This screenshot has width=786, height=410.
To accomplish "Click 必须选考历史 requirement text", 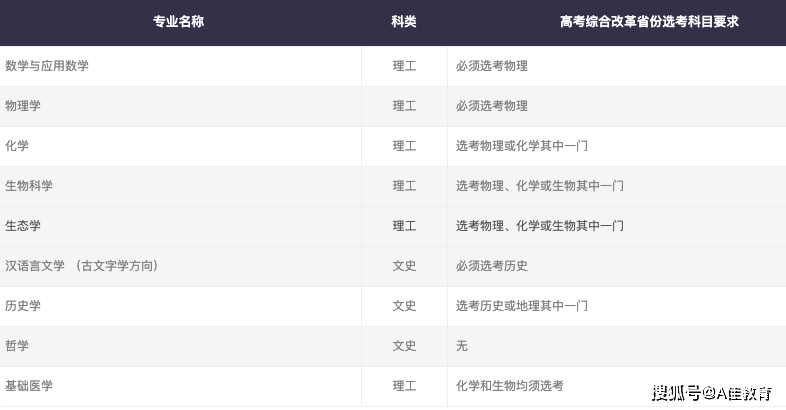I will [492, 266].
